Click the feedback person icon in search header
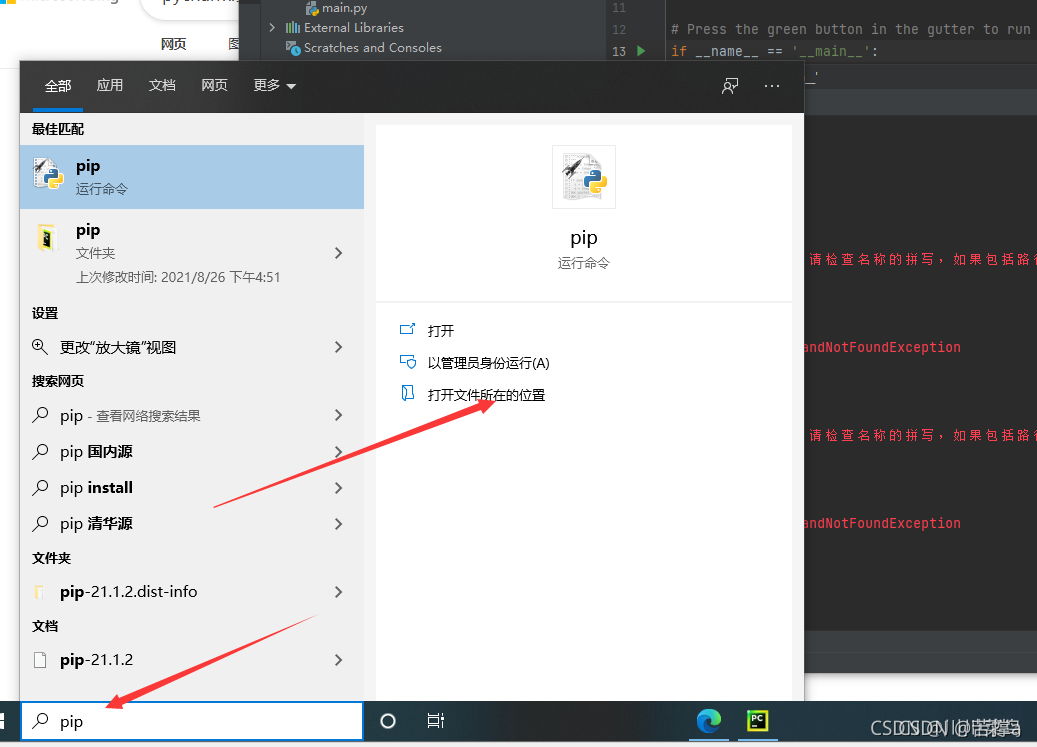Image resolution: width=1037 pixels, height=747 pixels. pos(729,86)
